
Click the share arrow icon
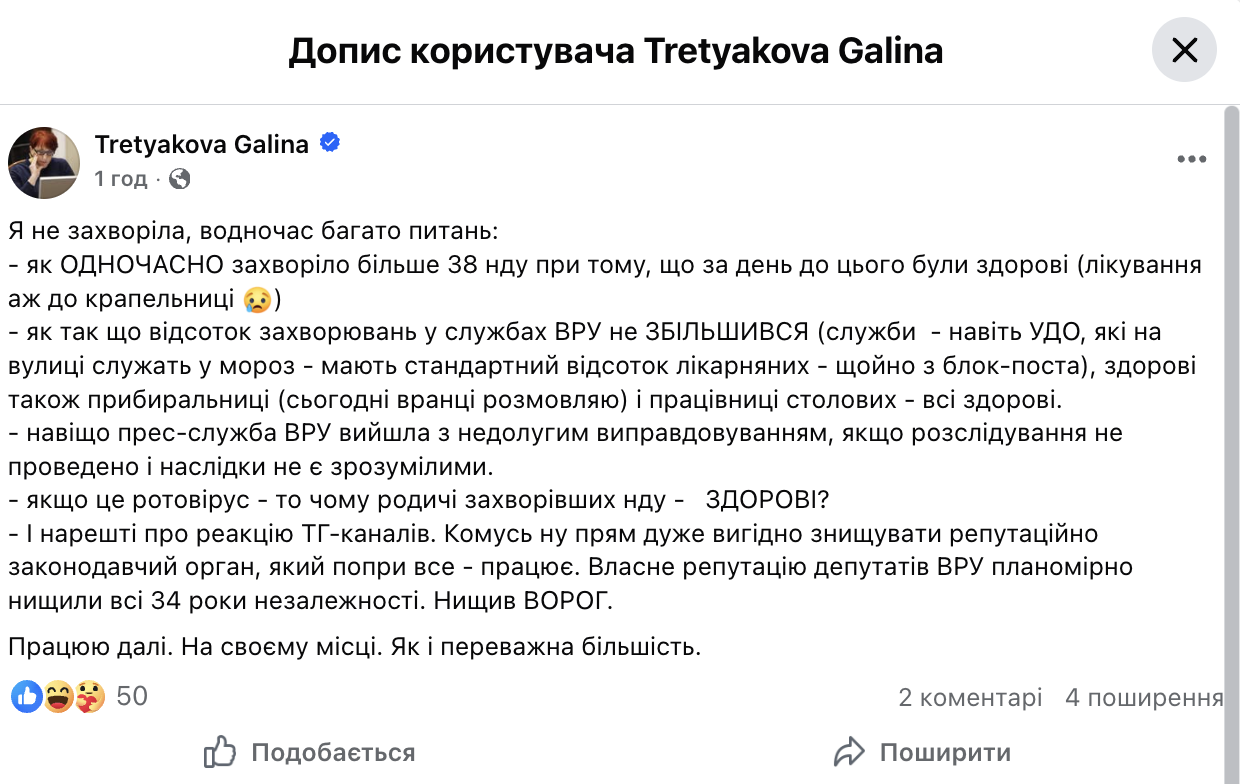pos(849,752)
